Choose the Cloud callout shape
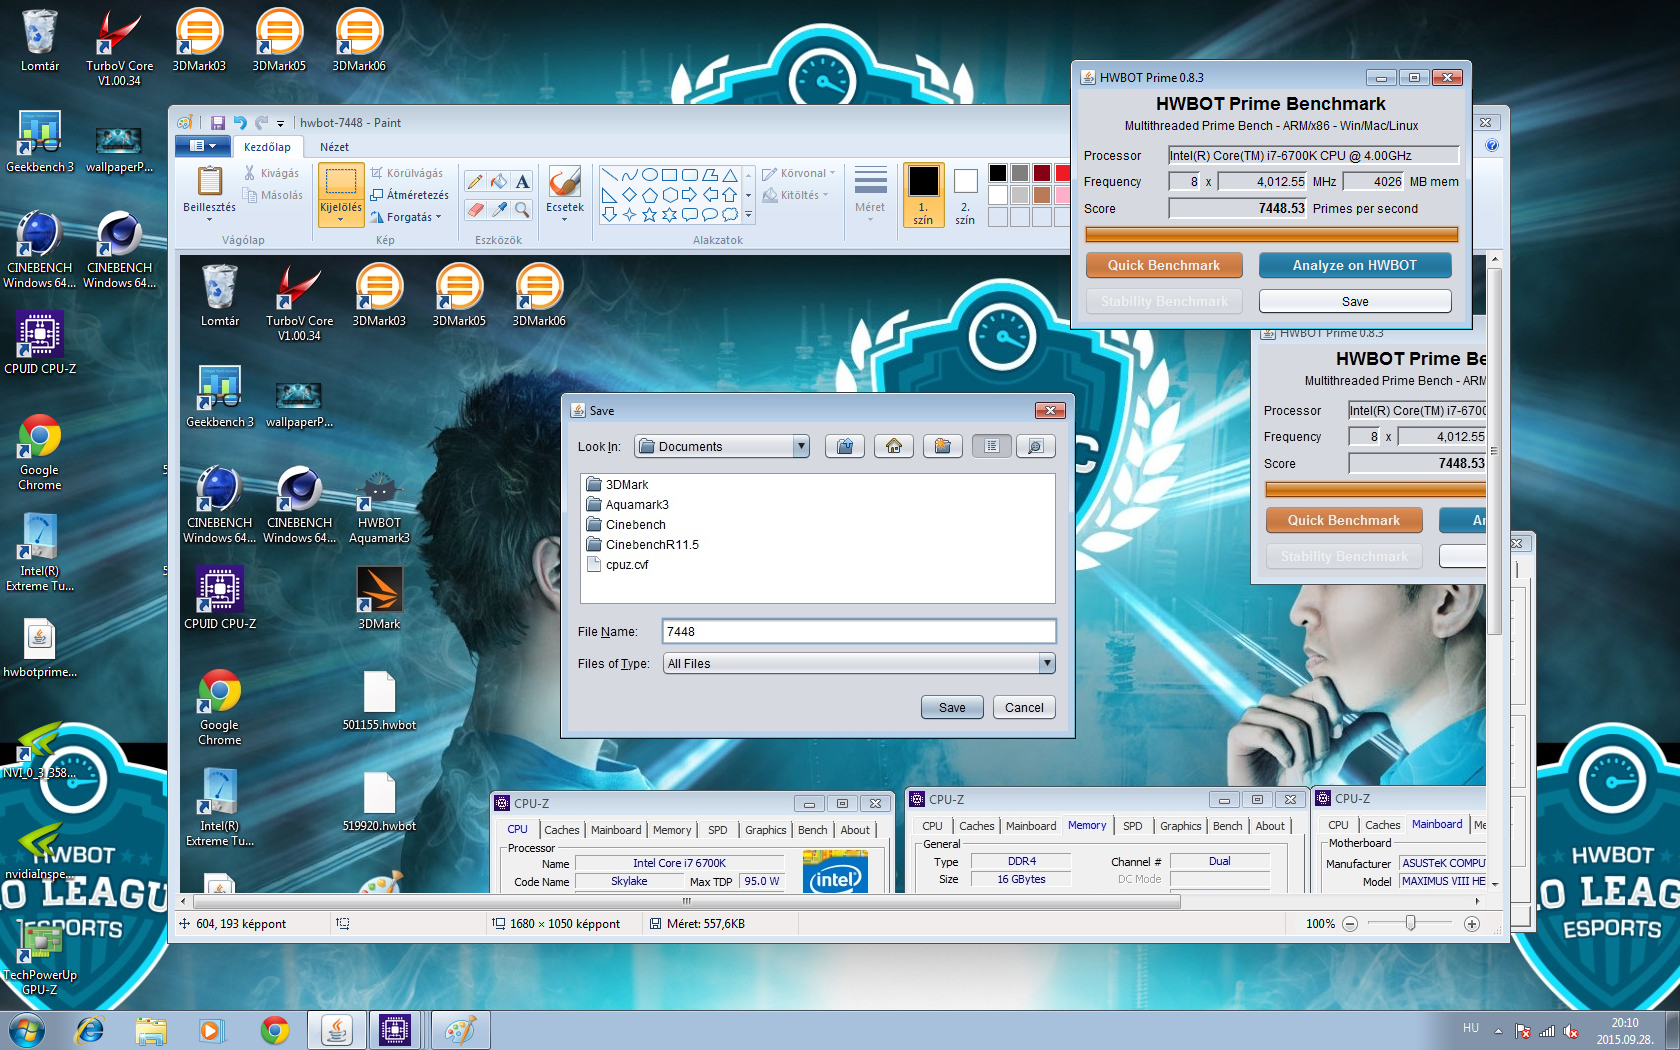 (x=730, y=214)
